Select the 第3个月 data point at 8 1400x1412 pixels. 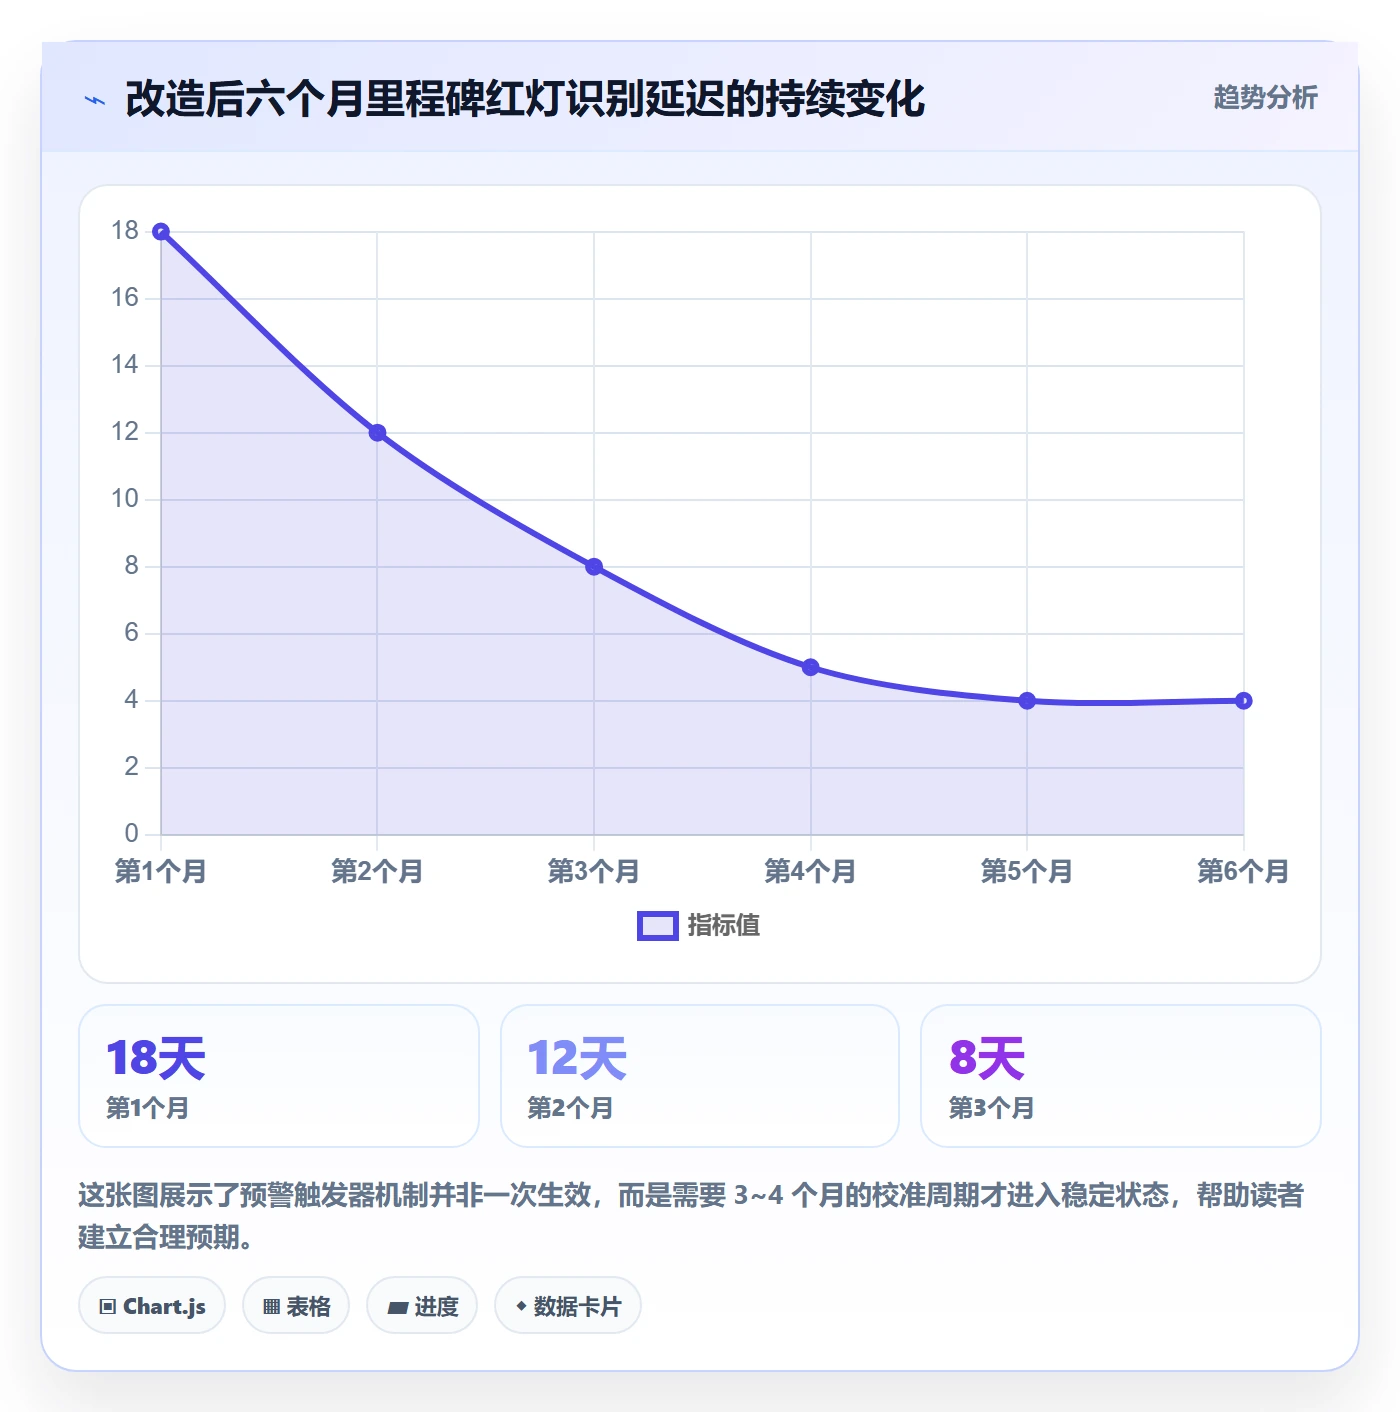[x=594, y=567]
